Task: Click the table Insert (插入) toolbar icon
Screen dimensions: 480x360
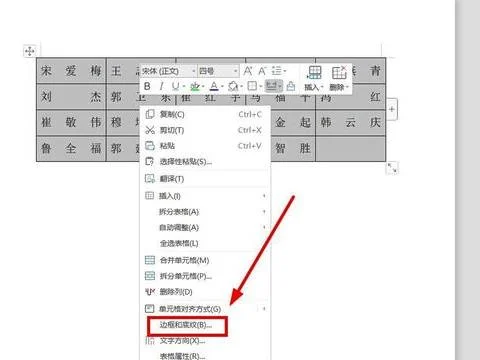Action: click(x=314, y=79)
